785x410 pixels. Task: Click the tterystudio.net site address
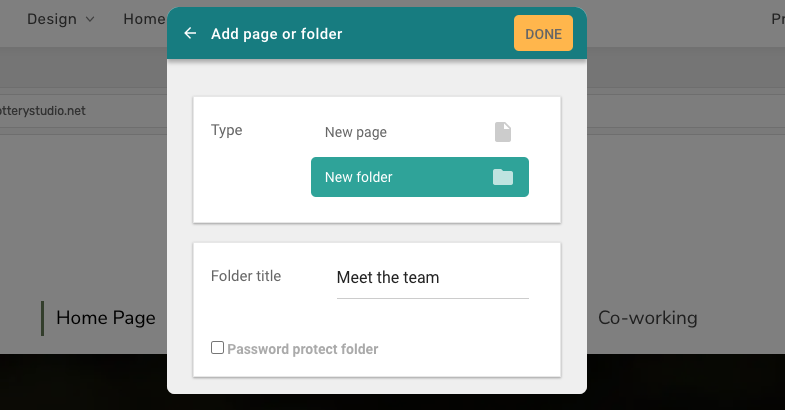43,111
